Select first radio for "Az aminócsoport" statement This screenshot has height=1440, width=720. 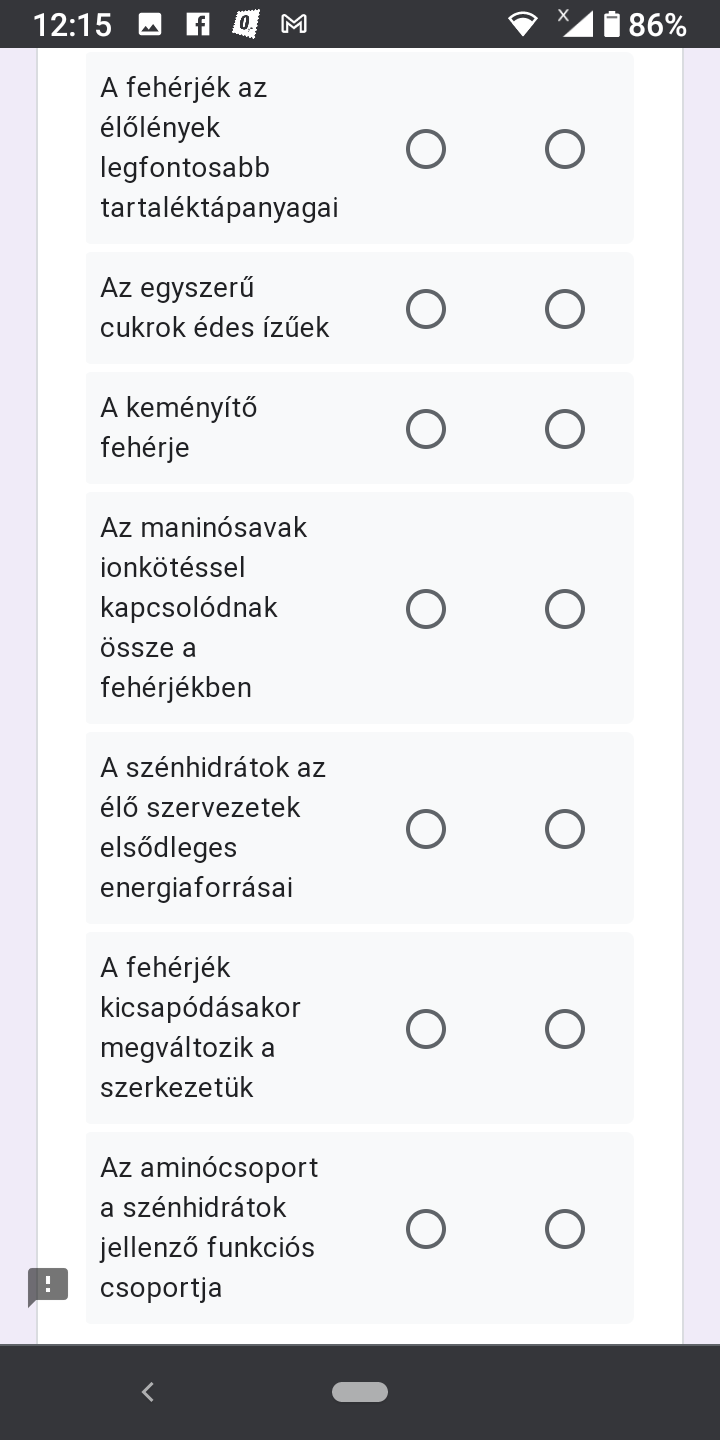coord(426,1229)
